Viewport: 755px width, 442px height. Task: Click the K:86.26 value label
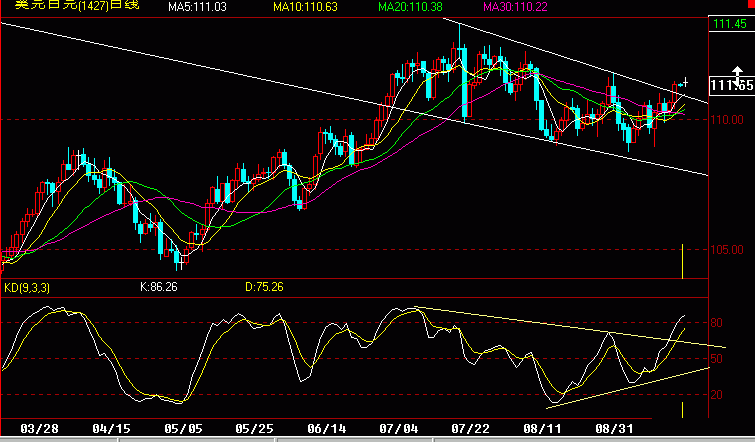[x=159, y=287]
